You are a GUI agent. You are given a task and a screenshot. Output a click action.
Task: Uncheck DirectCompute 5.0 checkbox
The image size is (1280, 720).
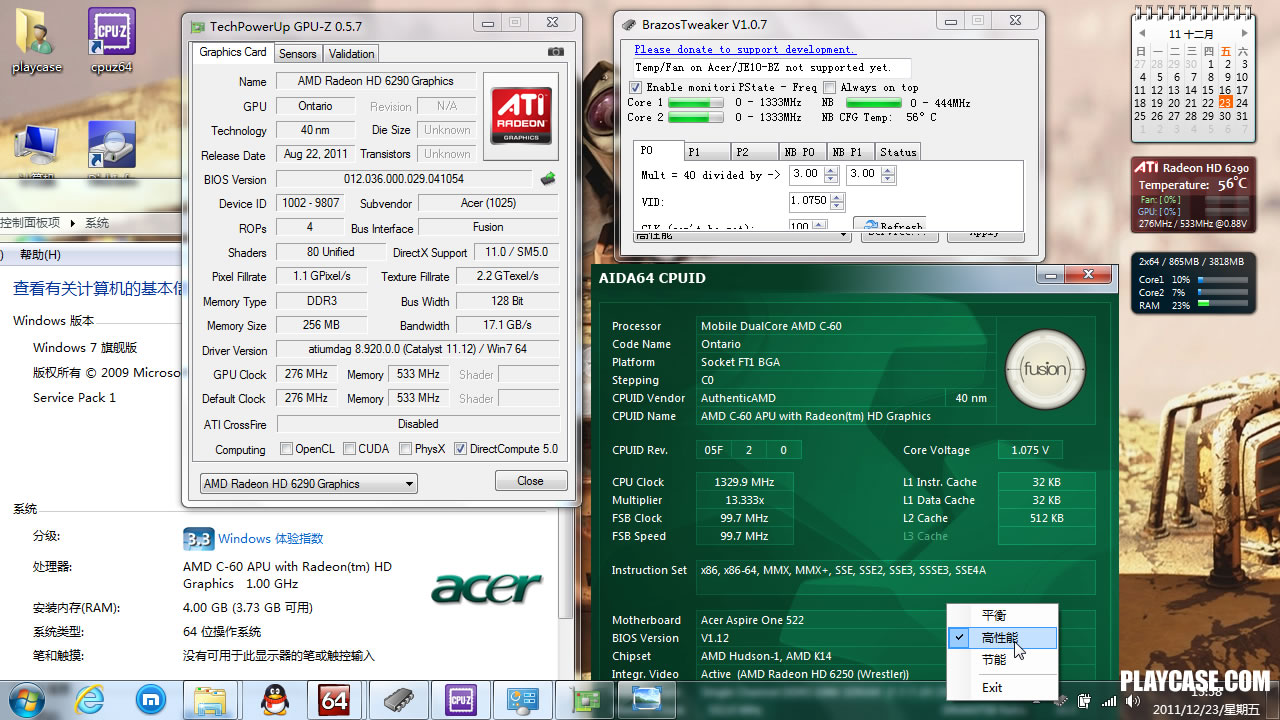point(460,449)
